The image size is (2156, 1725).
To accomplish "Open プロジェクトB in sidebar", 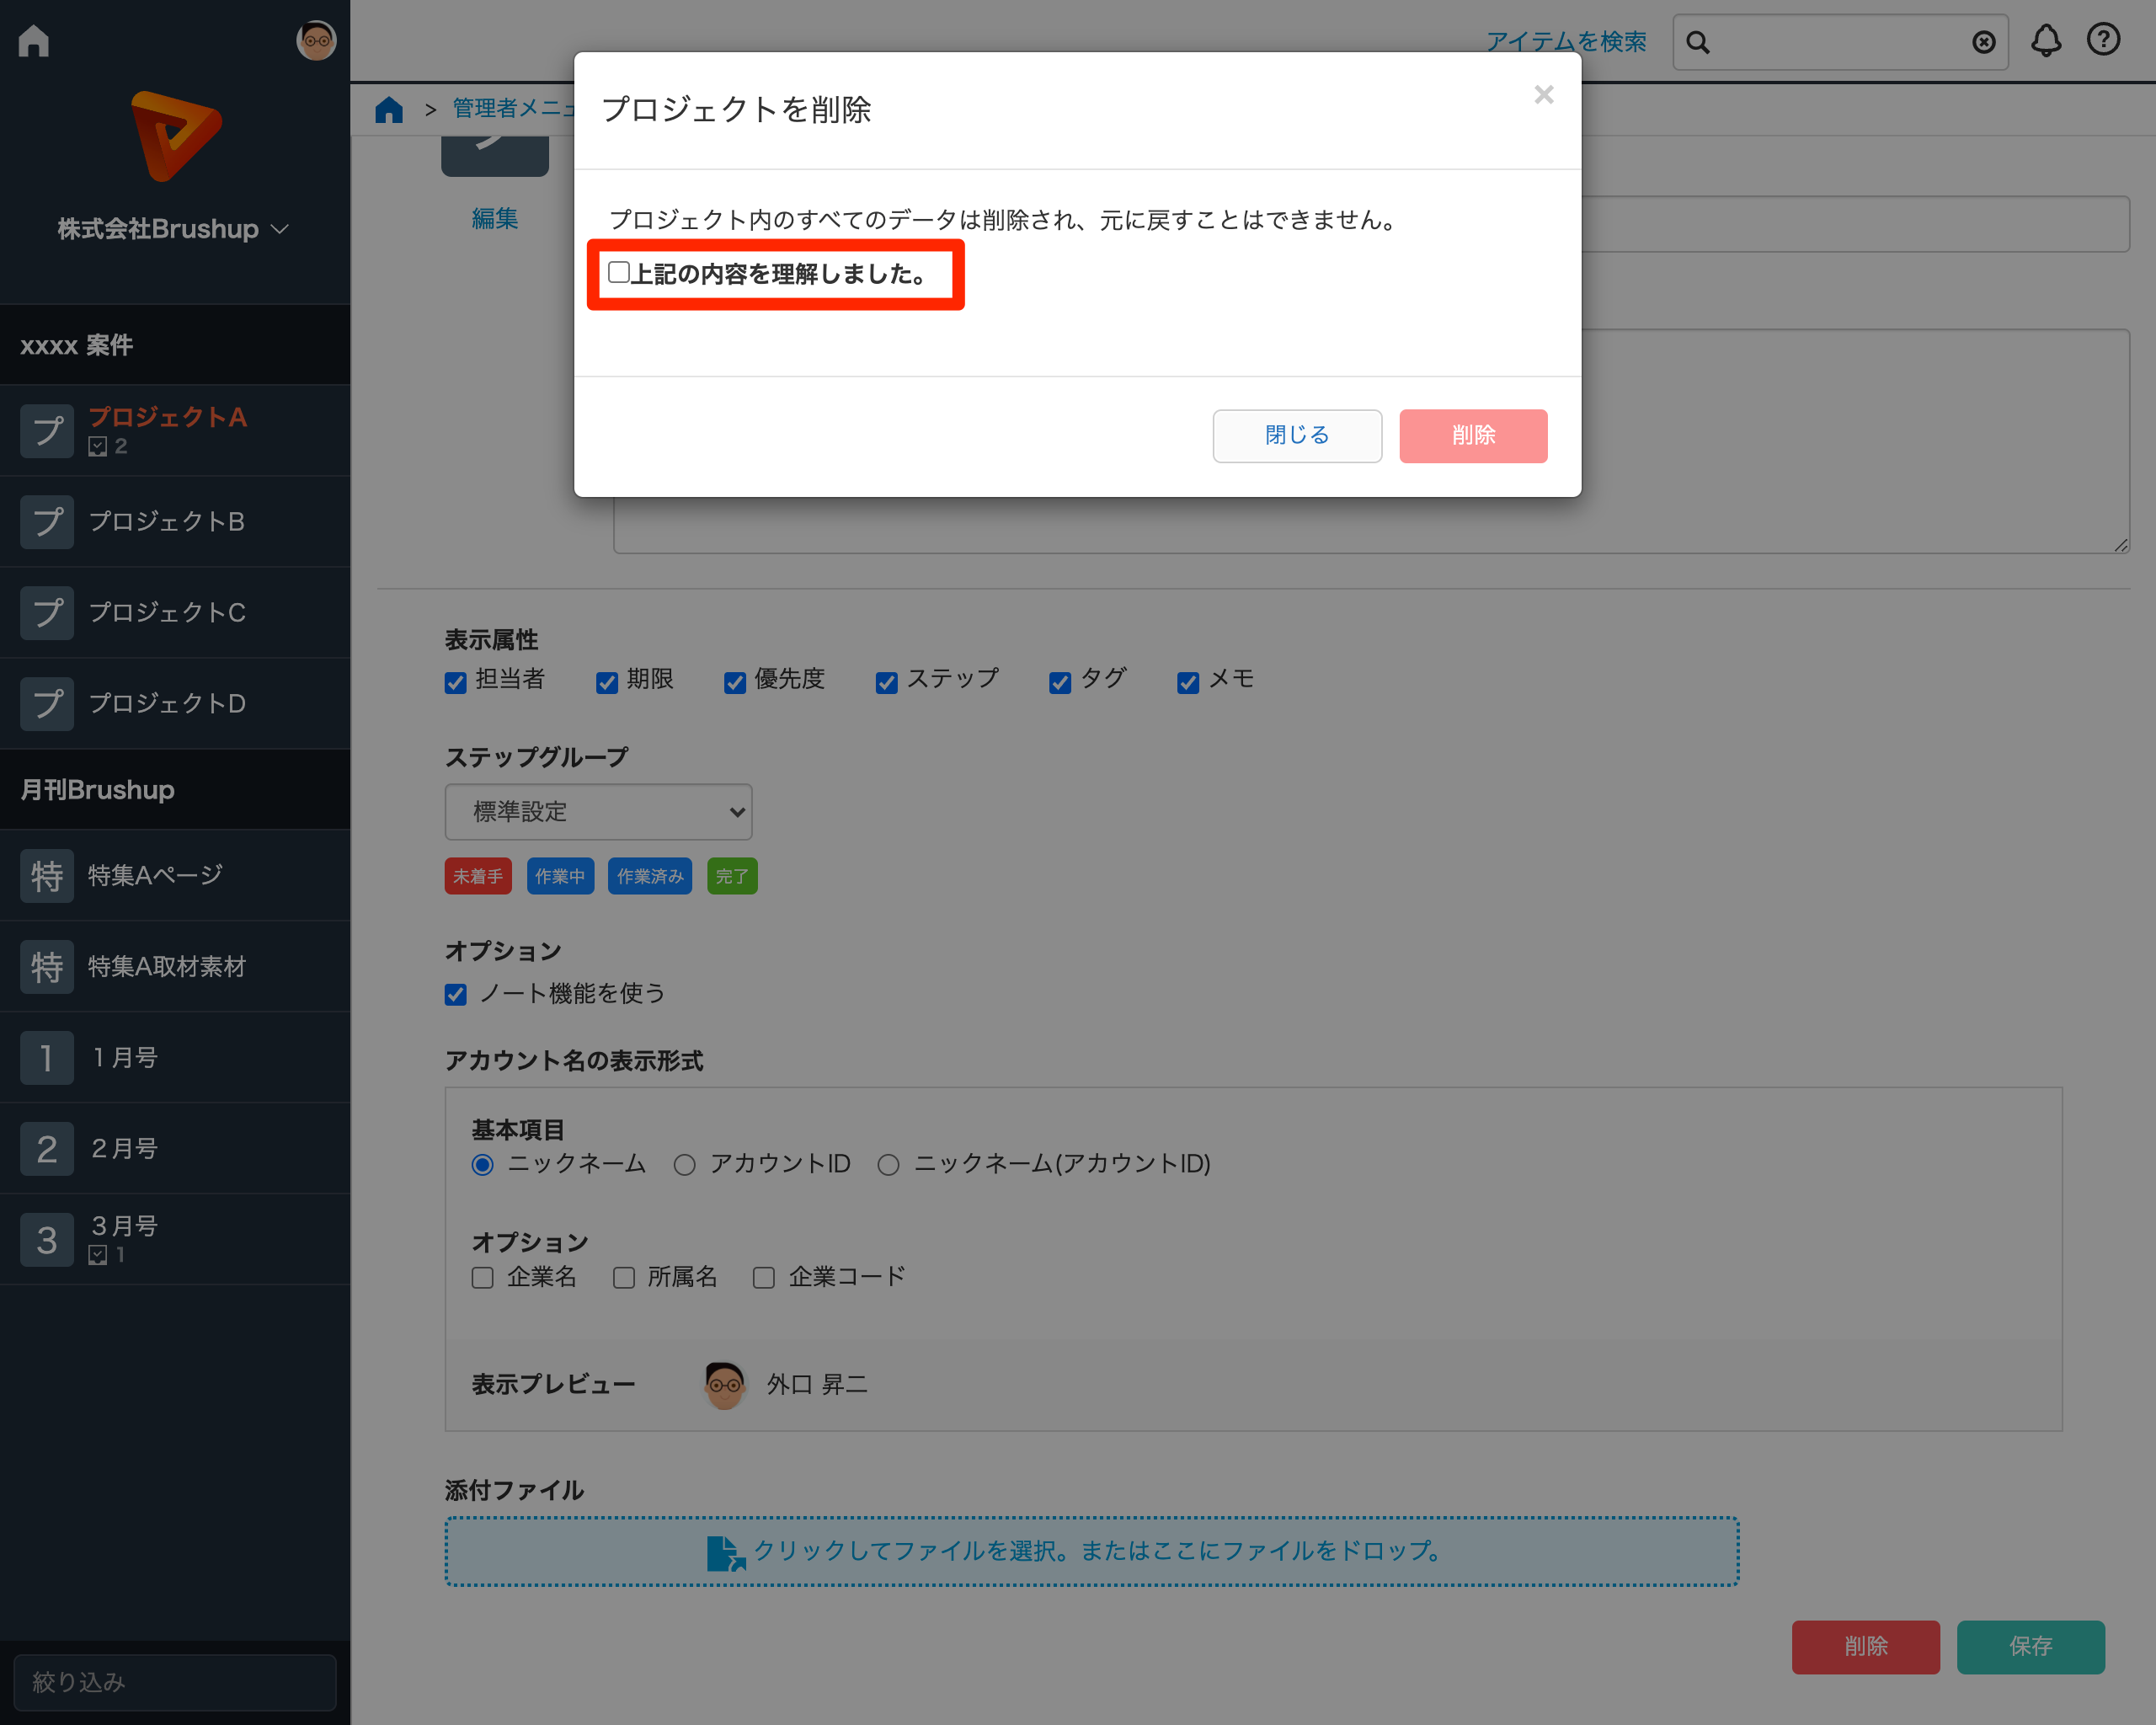I will pos(175,521).
